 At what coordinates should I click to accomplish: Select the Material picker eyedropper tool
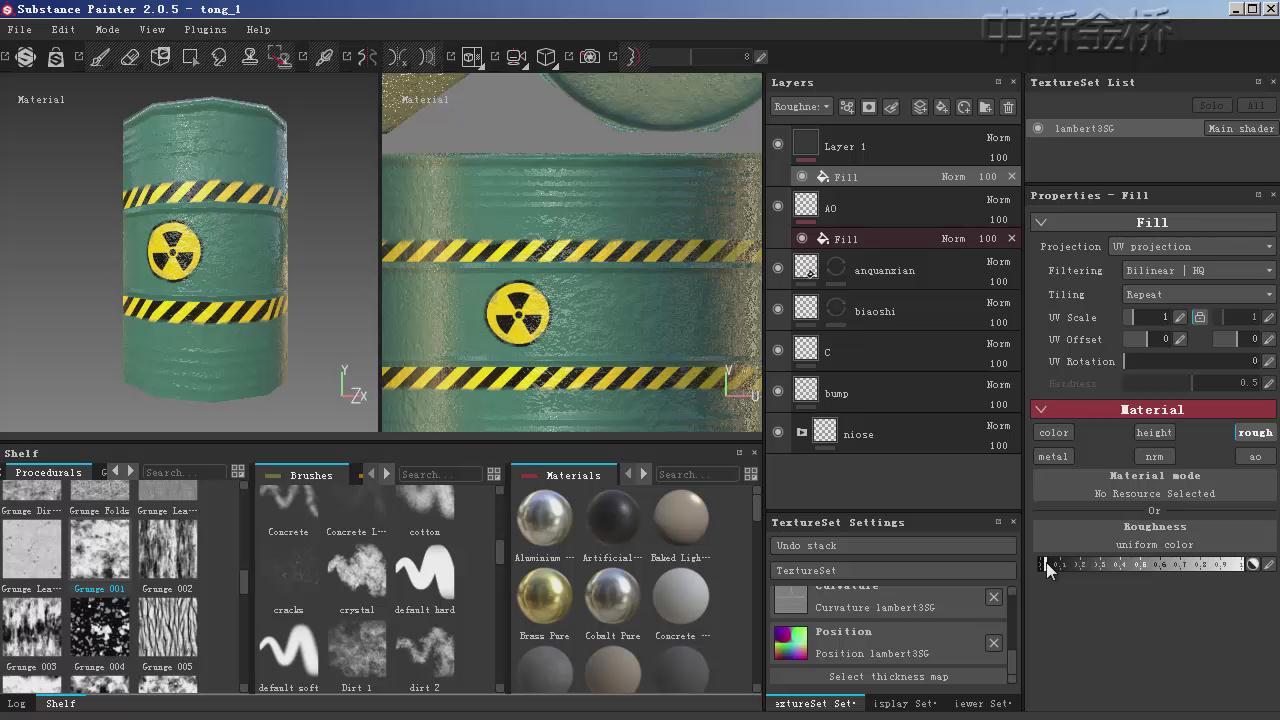[x=324, y=57]
